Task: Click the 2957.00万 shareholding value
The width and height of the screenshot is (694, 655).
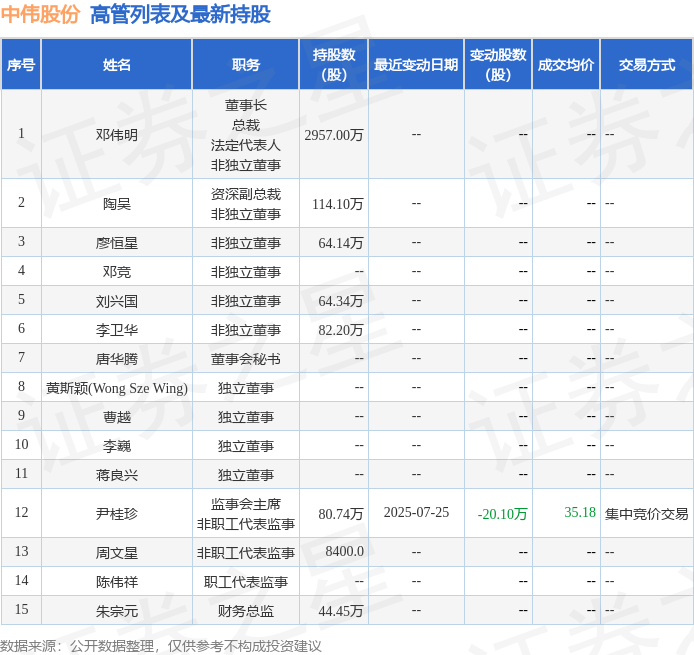Action: click(x=334, y=135)
